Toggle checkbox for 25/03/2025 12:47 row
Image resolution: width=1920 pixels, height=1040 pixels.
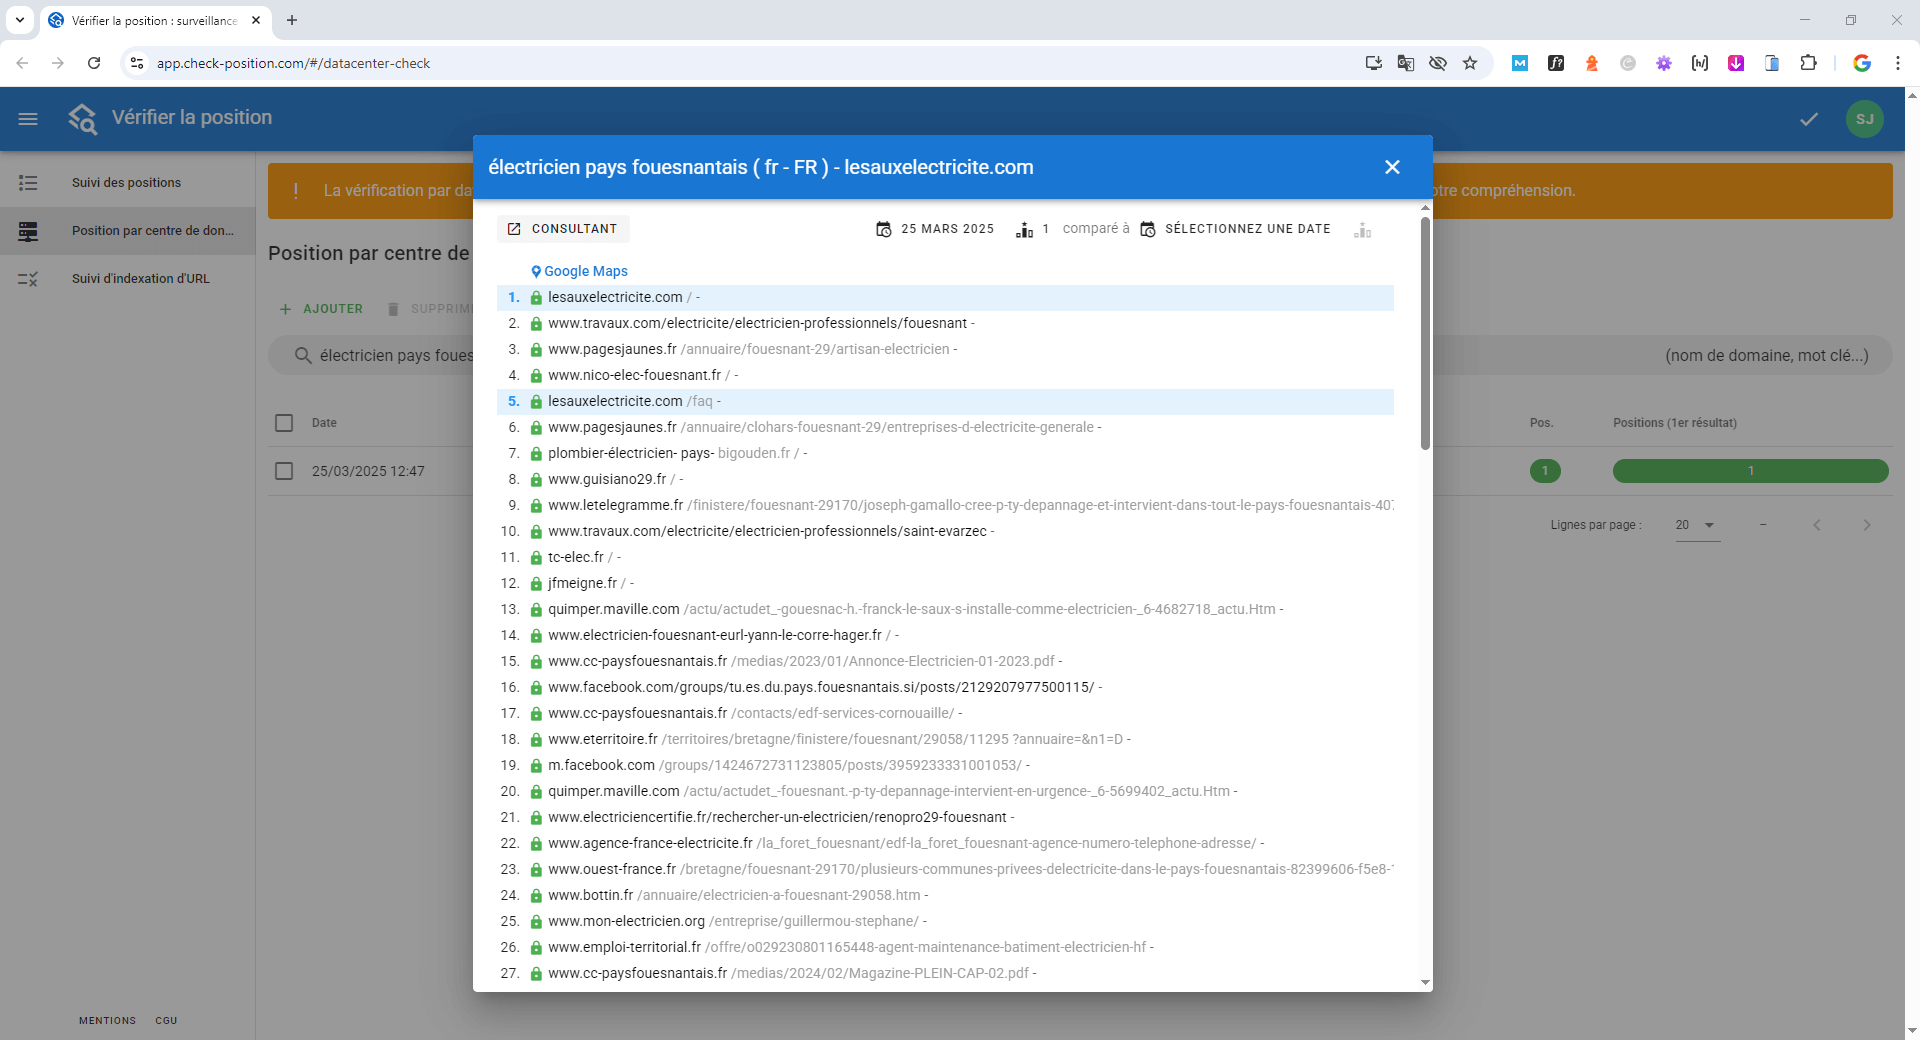tap(284, 471)
